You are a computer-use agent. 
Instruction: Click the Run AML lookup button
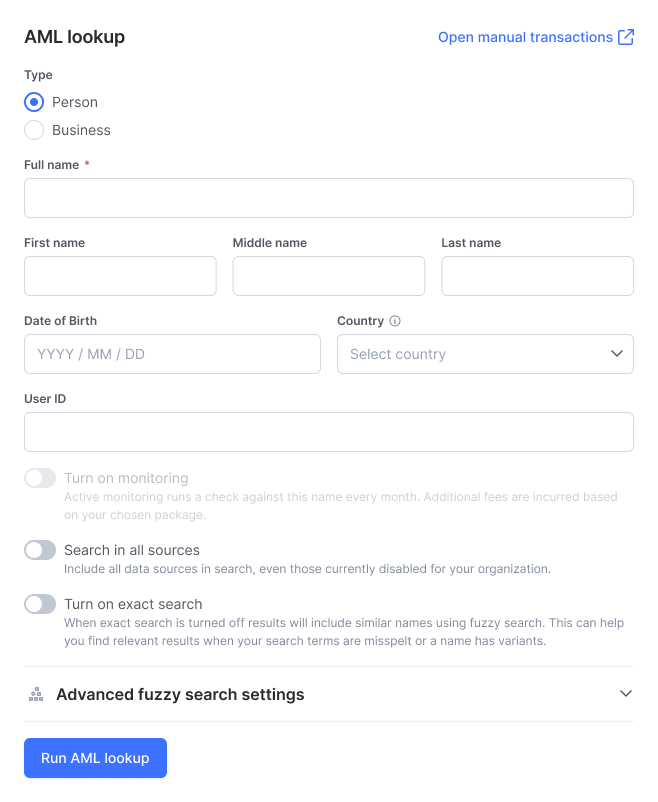(x=95, y=758)
